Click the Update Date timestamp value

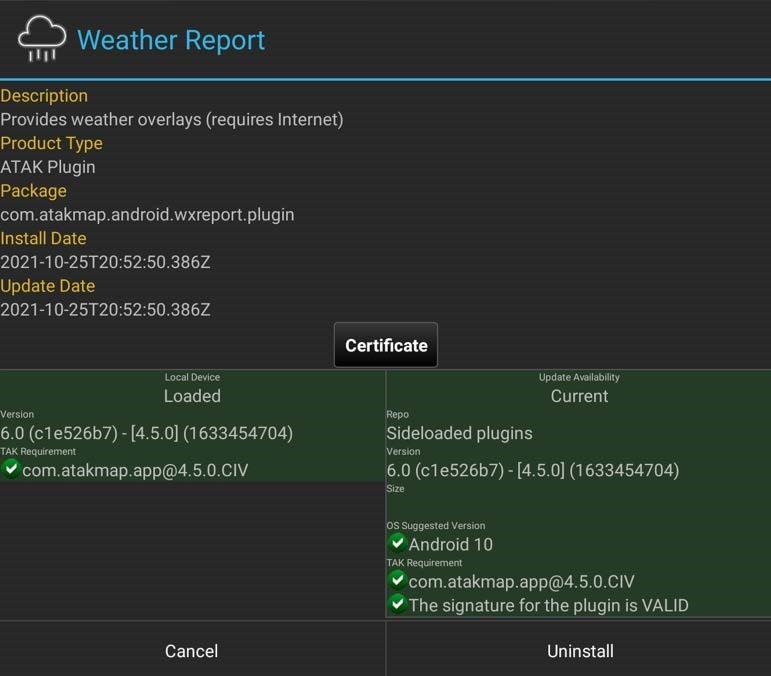105,310
